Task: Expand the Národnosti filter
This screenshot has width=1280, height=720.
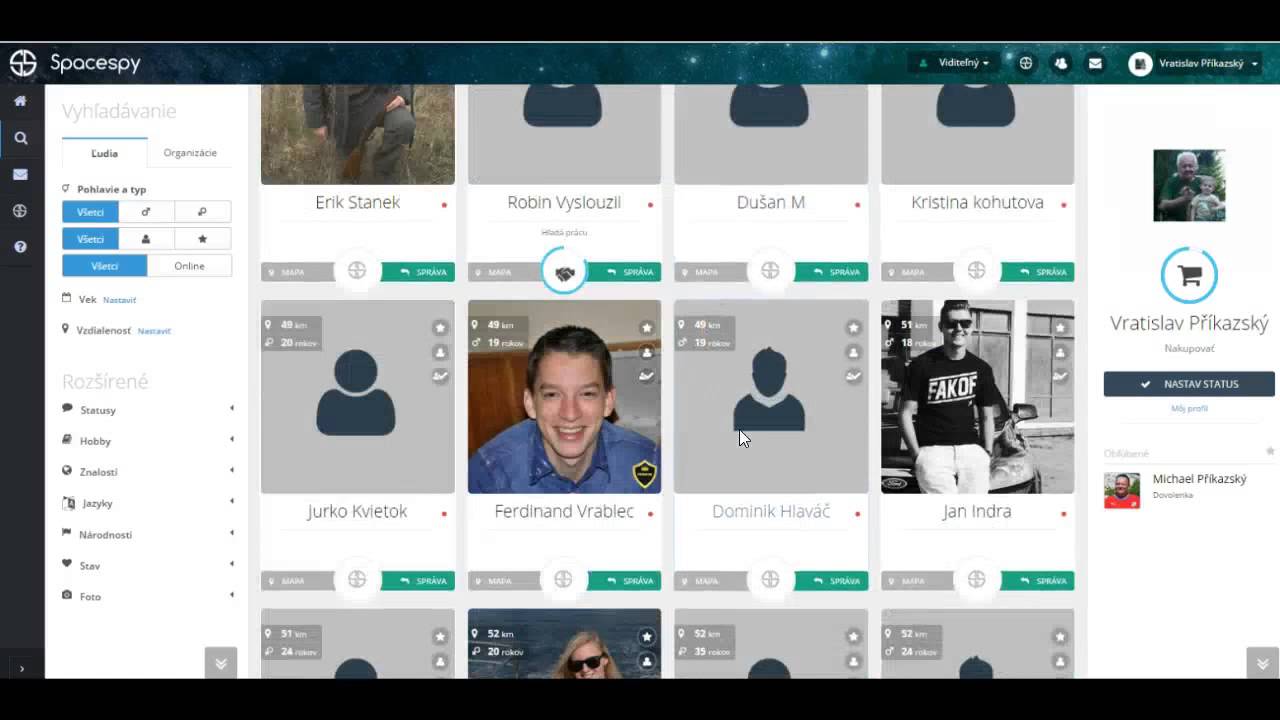Action: [x=147, y=534]
